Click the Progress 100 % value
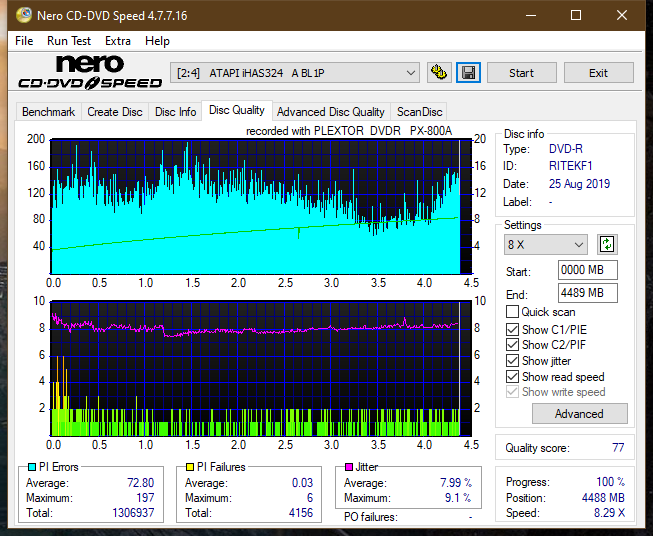653x536 pixels. coord(611,482)
